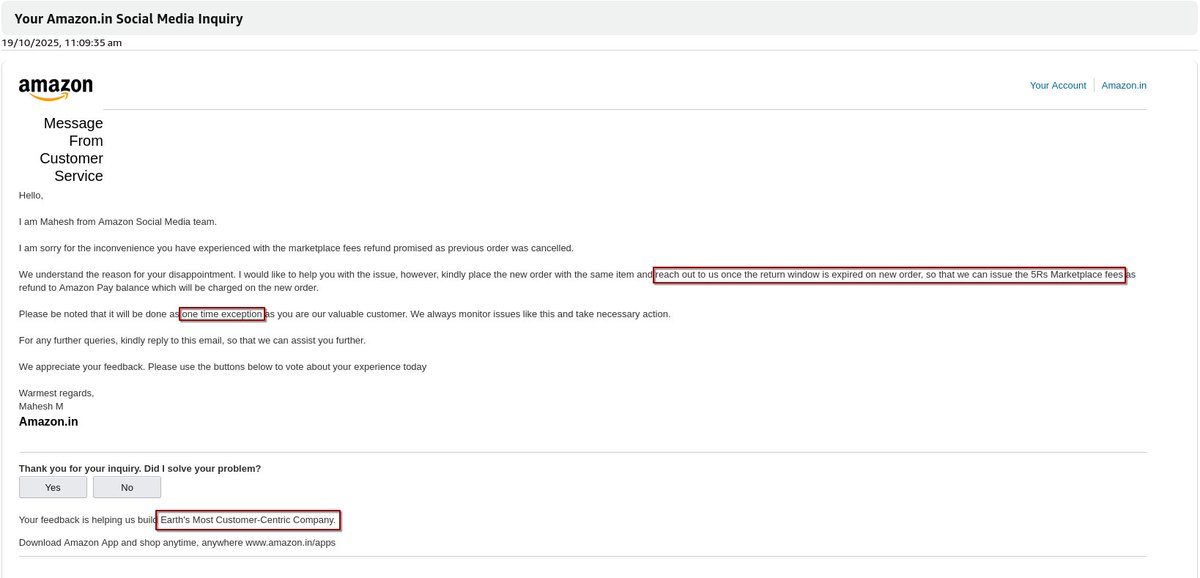Click the 'Hello,' greeting text
The height and width of the screenshot is (578, 1200).
pyautogui.click(x=31, y=195)
